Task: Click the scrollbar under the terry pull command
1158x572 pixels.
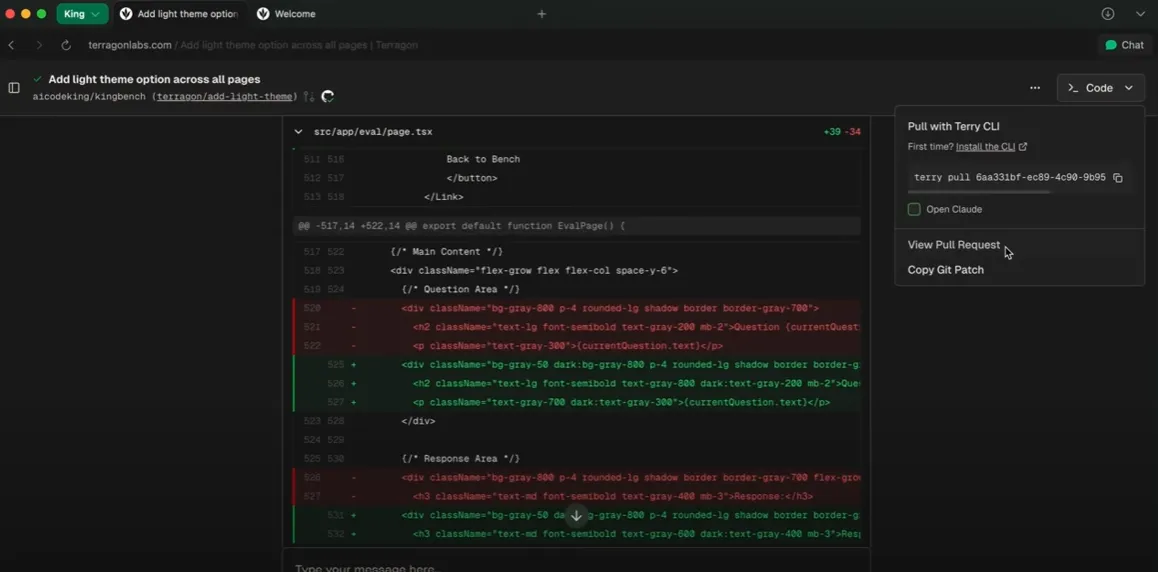Action: pos(979,192)
